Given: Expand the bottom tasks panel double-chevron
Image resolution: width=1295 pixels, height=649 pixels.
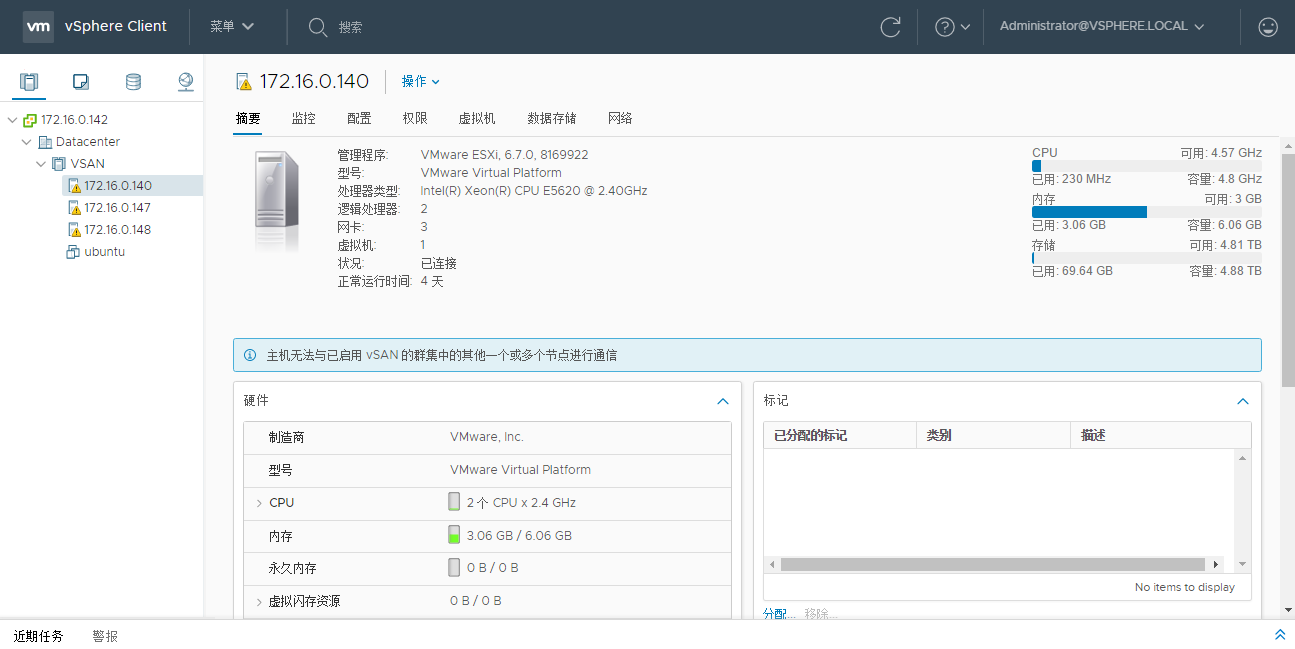Looking at the screenshot, I should [1280, 635].
